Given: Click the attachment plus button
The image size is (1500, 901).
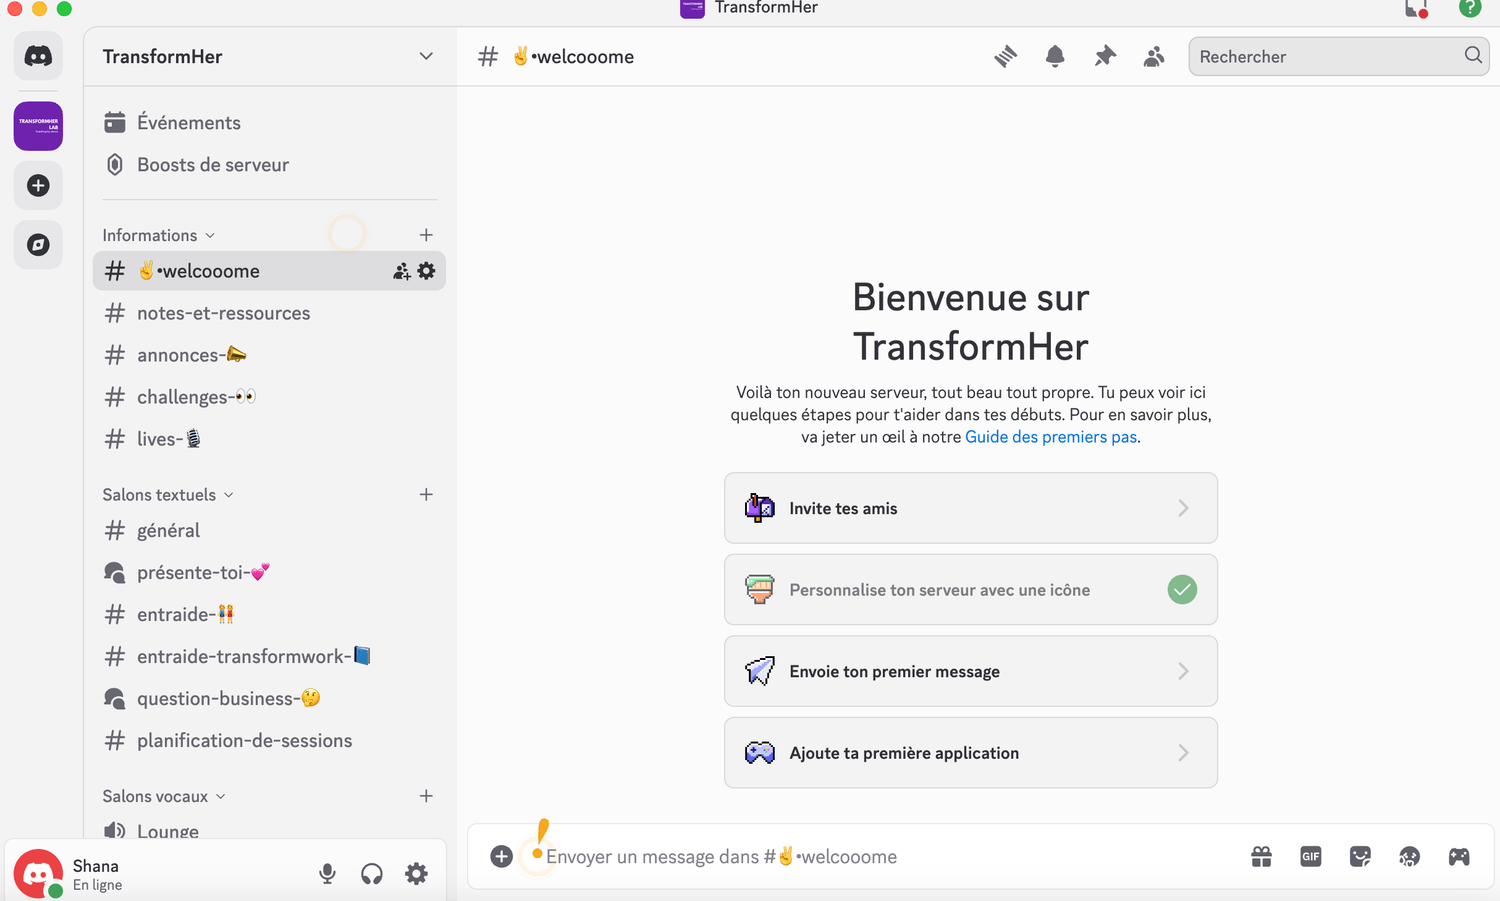Looking at the screenshot, I should (502, 856).
